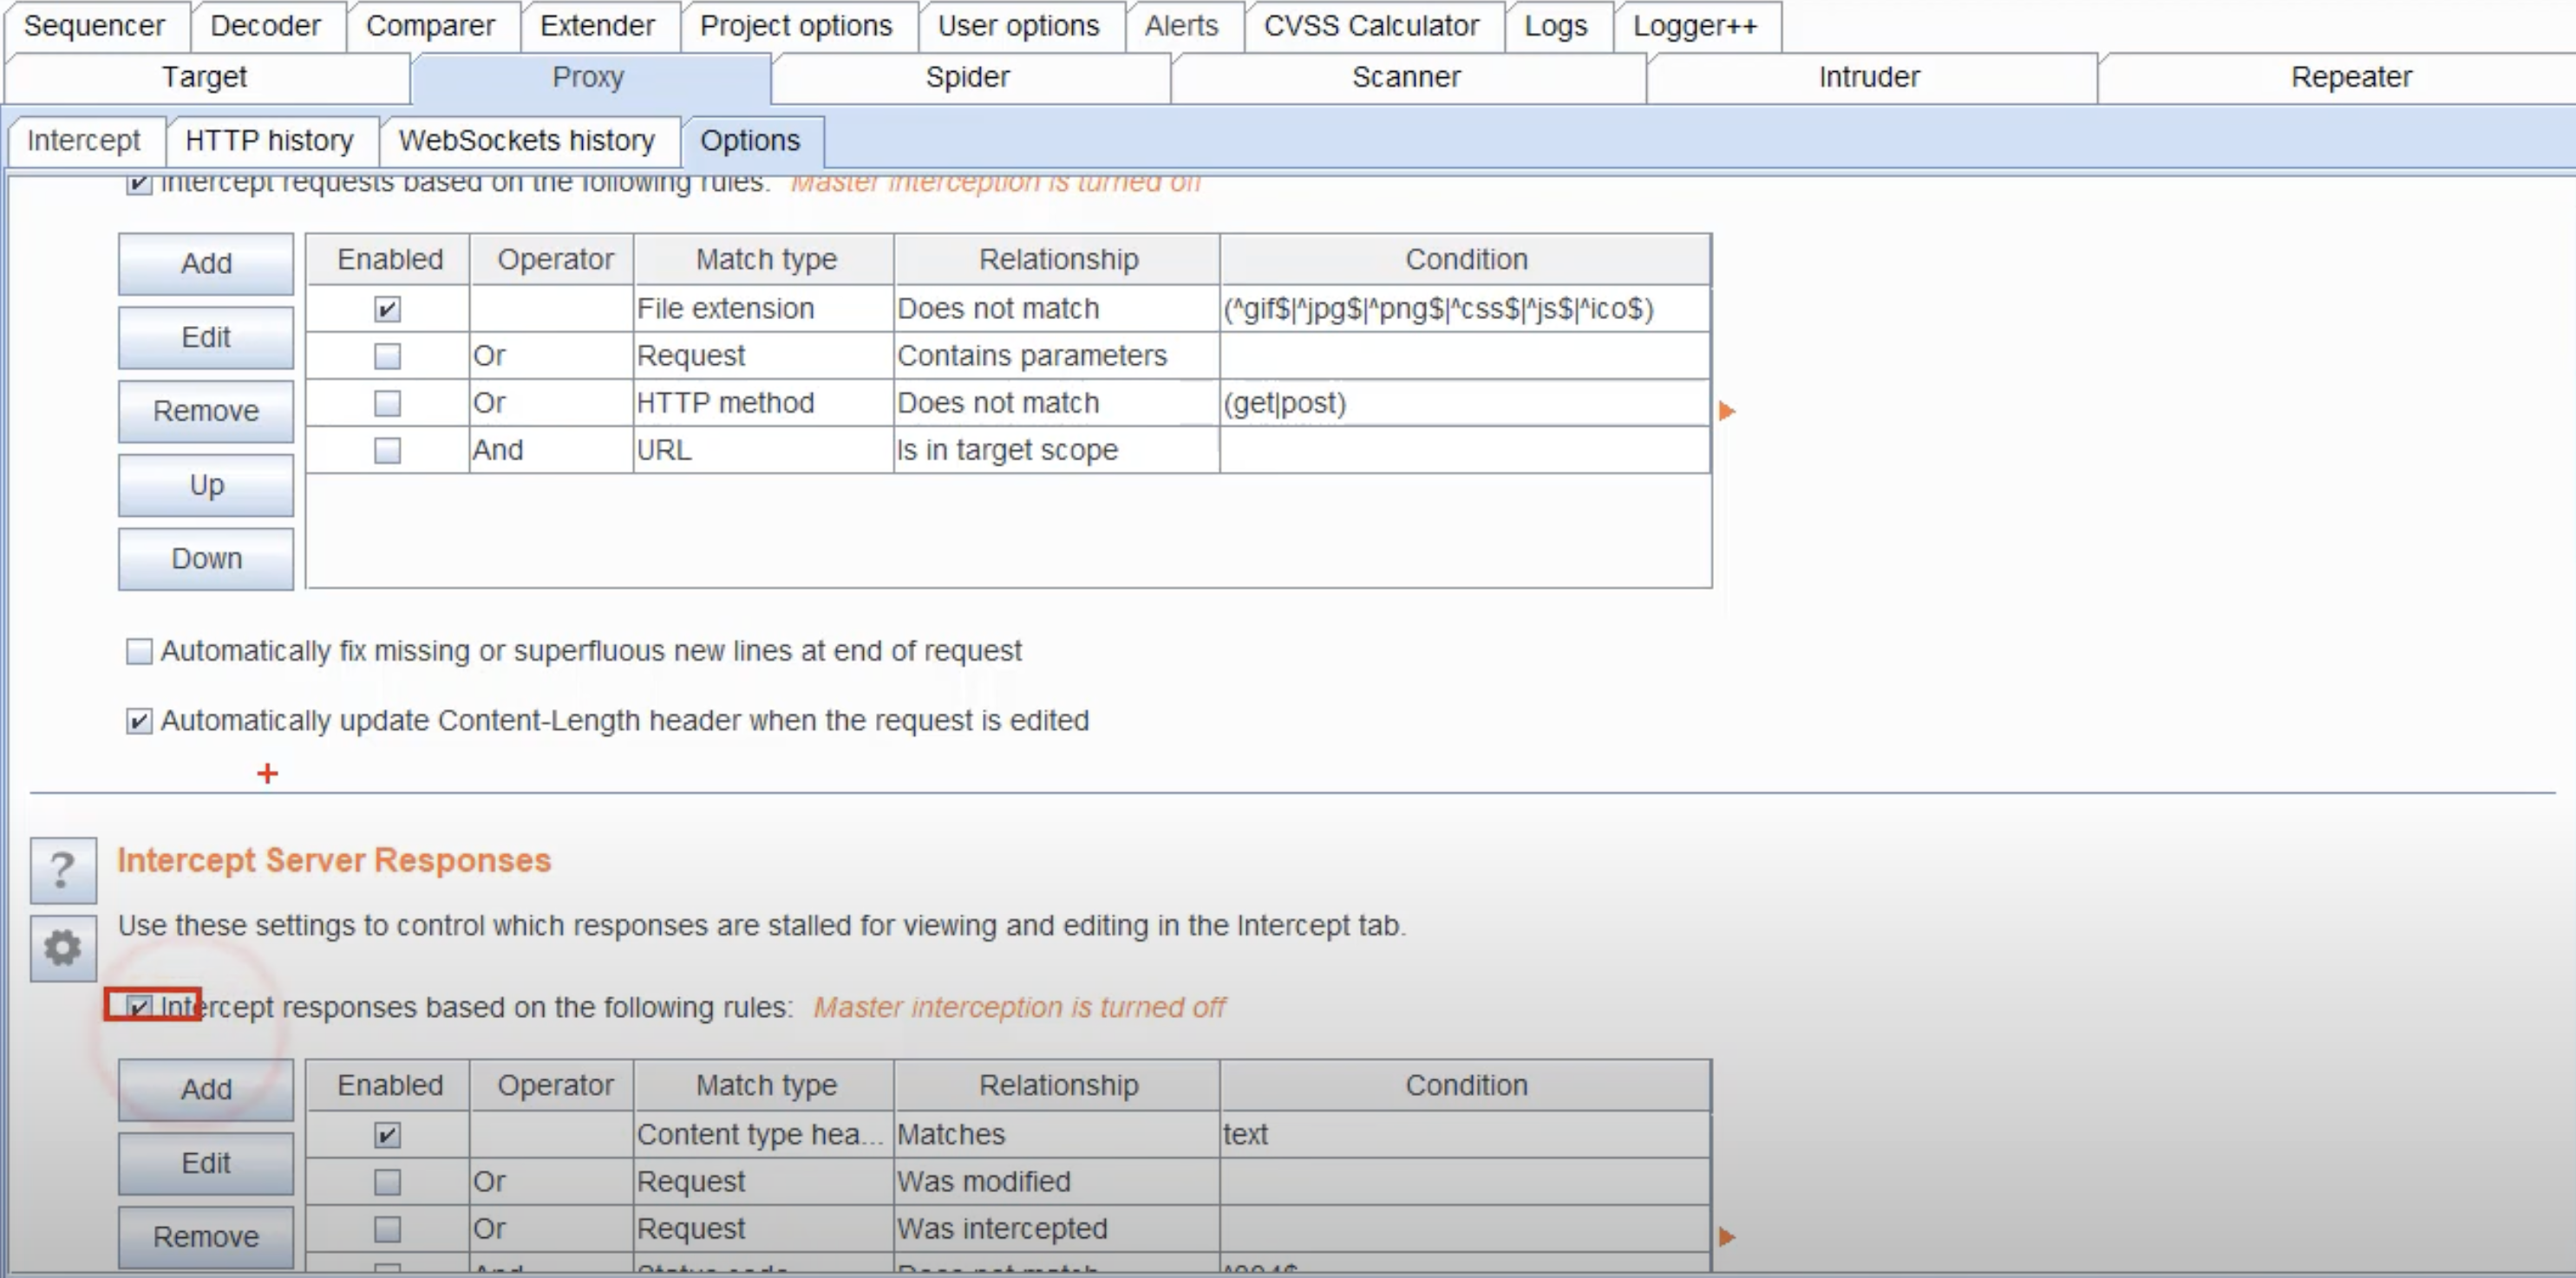This screenshot has height=1278, width=2576.
Task: Sort by the Condition column header
Action: pos(1465,259)
